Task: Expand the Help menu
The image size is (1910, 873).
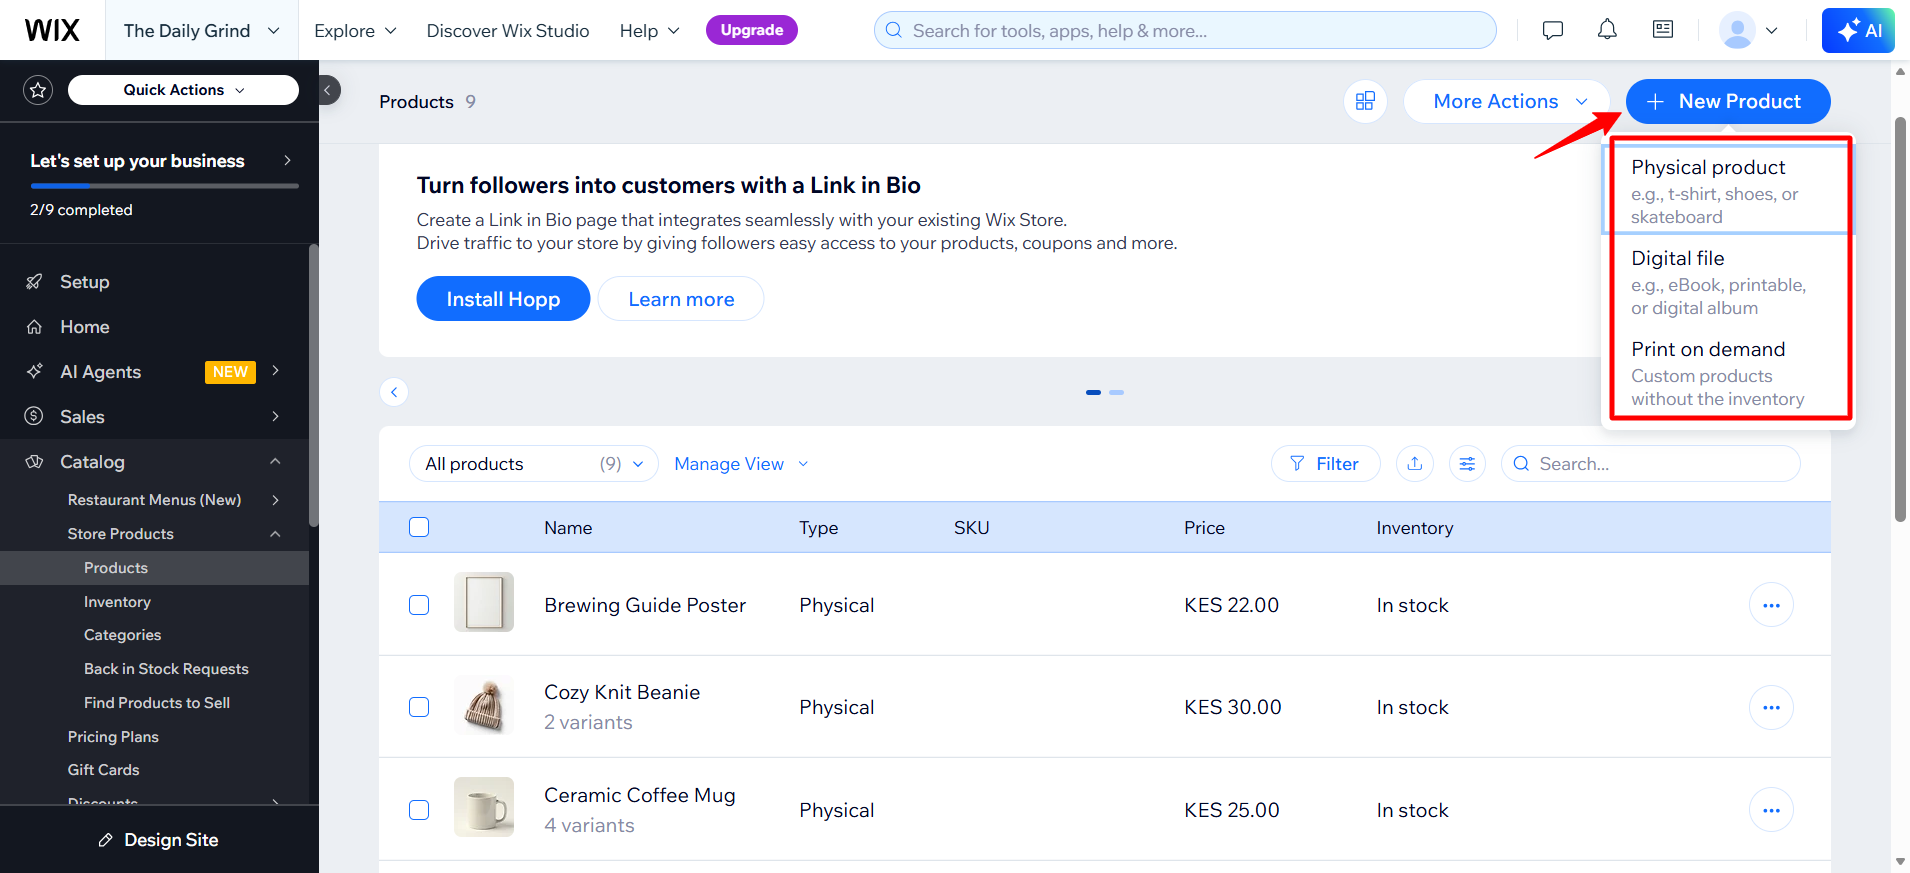Action: coord(649,30)
